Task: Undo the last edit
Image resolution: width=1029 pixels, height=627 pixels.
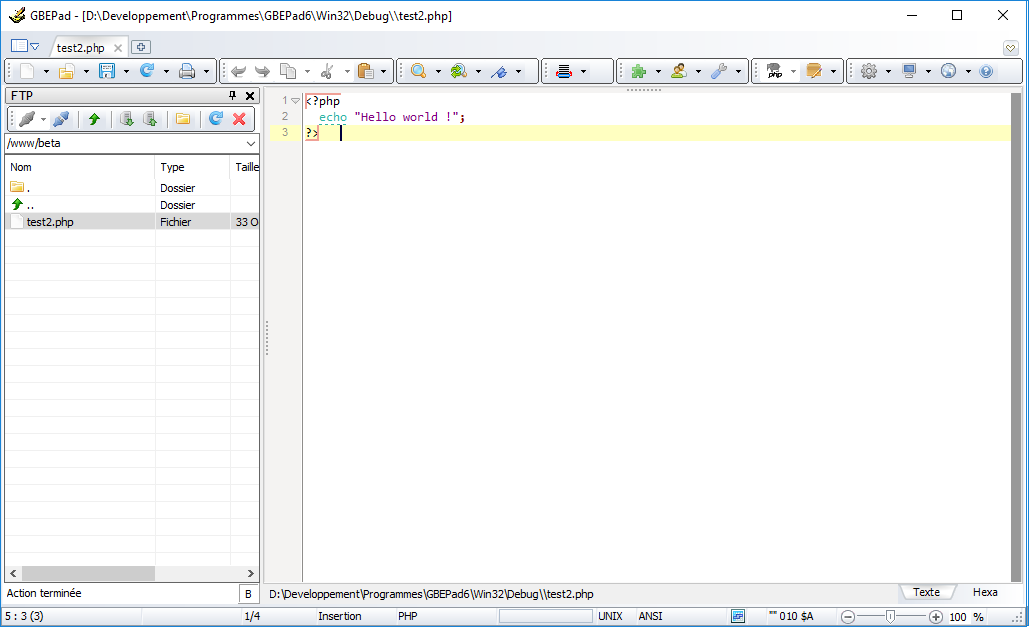Action: [x=238, y=71]
